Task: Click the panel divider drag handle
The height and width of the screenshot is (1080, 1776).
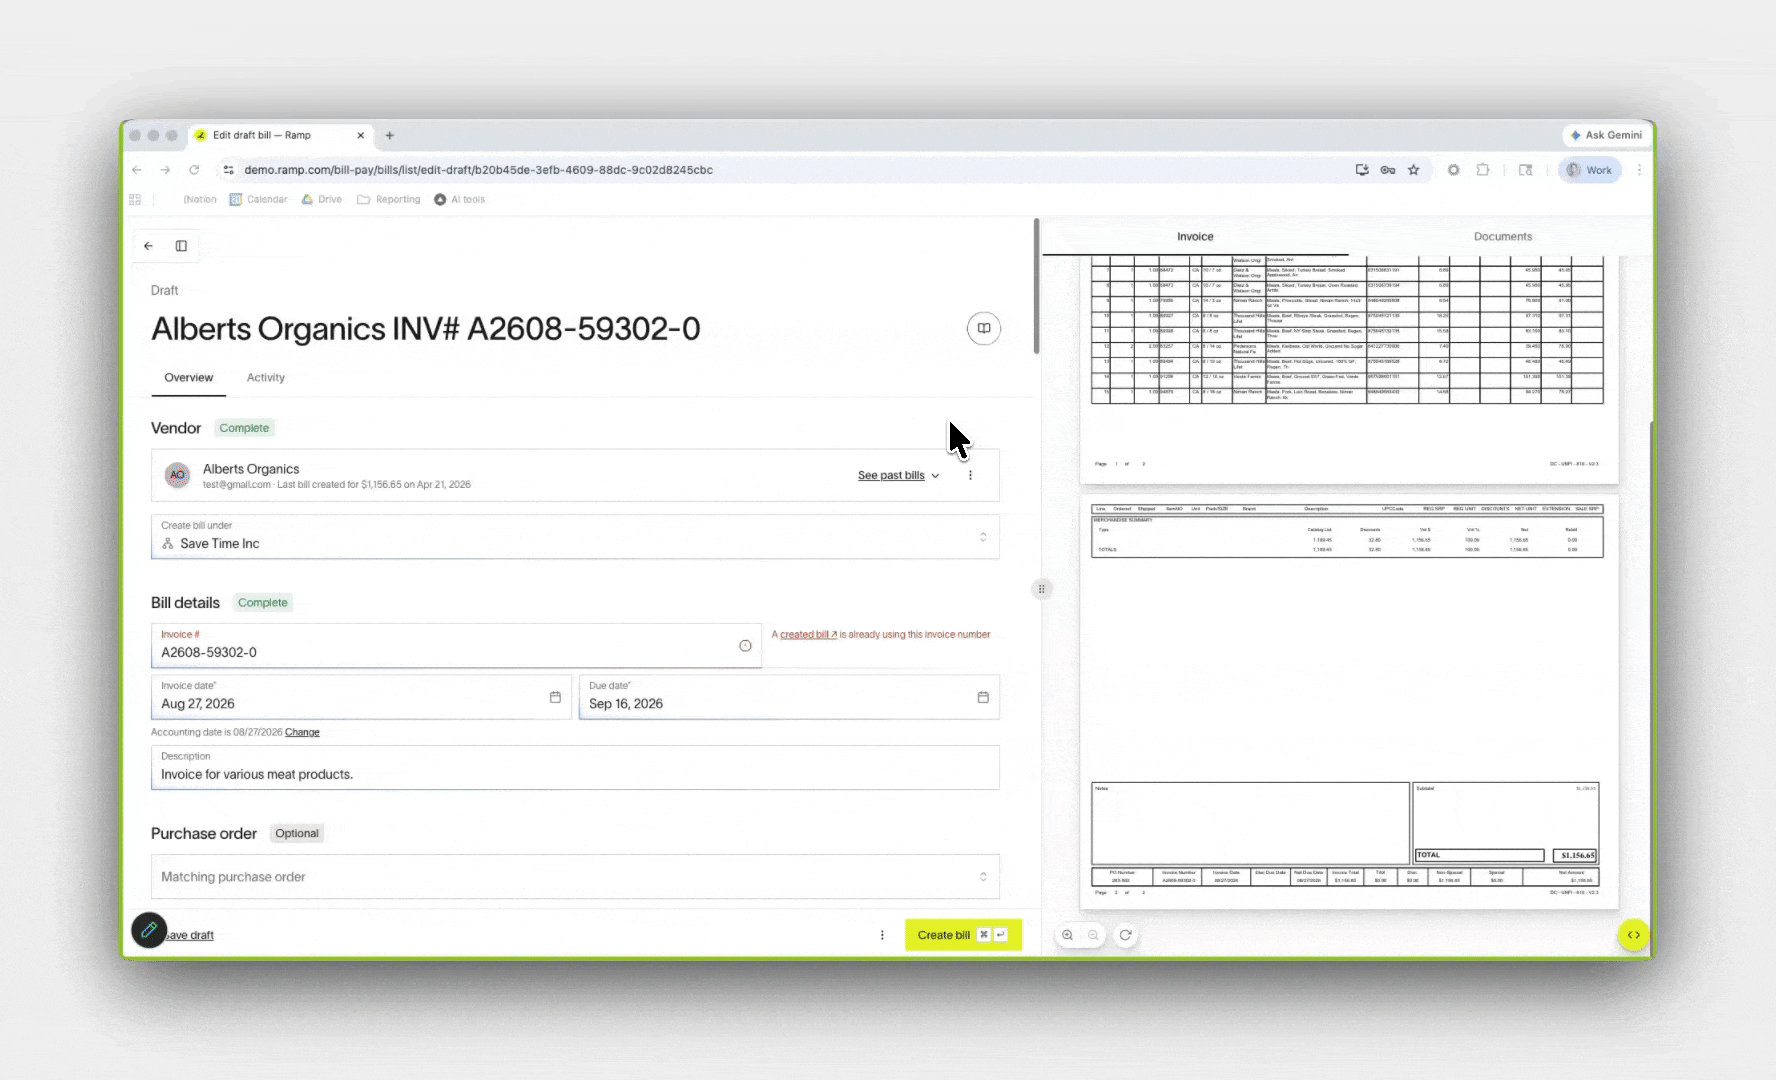Action: [x=1041, y=589]
